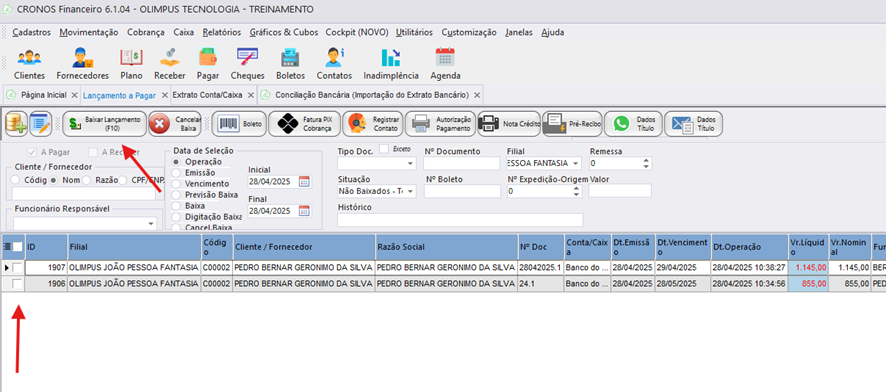This screenshot has width=886, height=392.
Task: Select the Vencimento date radio button
Action: point(176,184)
